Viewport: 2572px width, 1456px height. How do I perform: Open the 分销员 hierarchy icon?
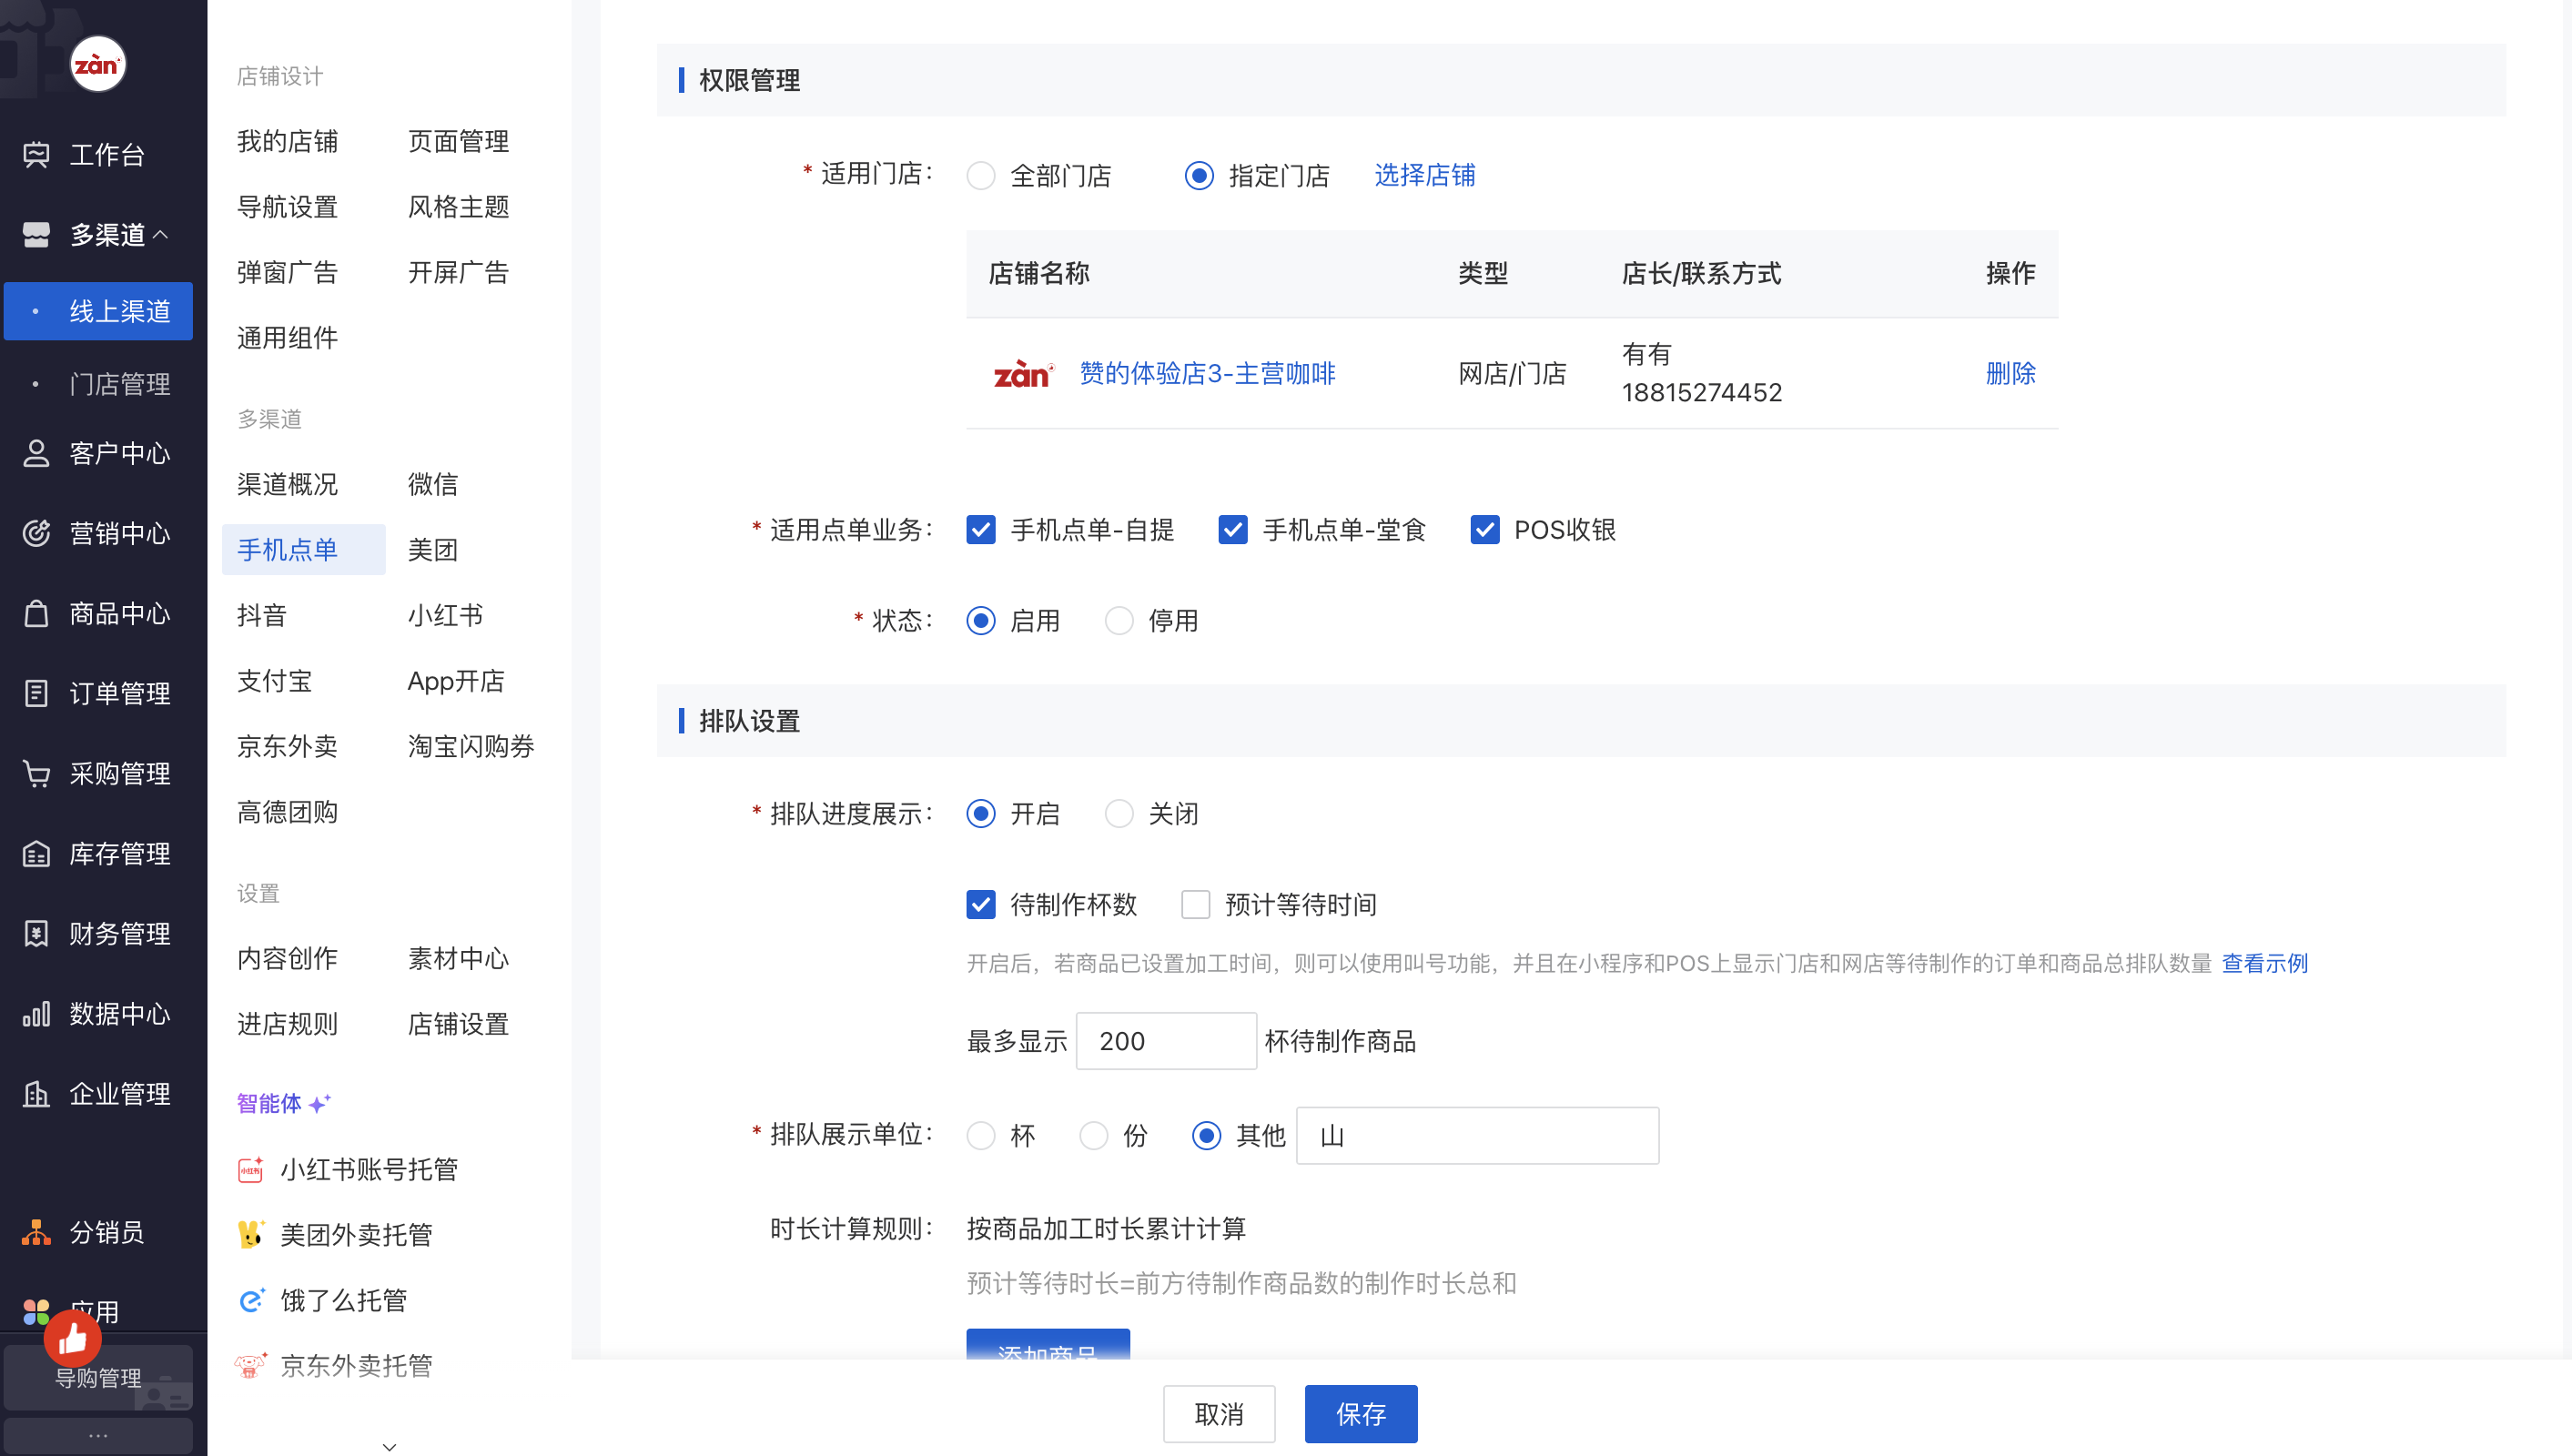pos(36,1232)
